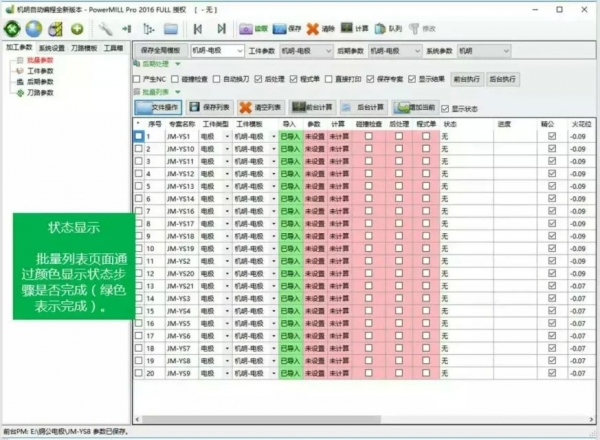Viewport: 600px width, 440px height.
Task: Click the 前台执行 button
Action: click(x=467, y=79)
